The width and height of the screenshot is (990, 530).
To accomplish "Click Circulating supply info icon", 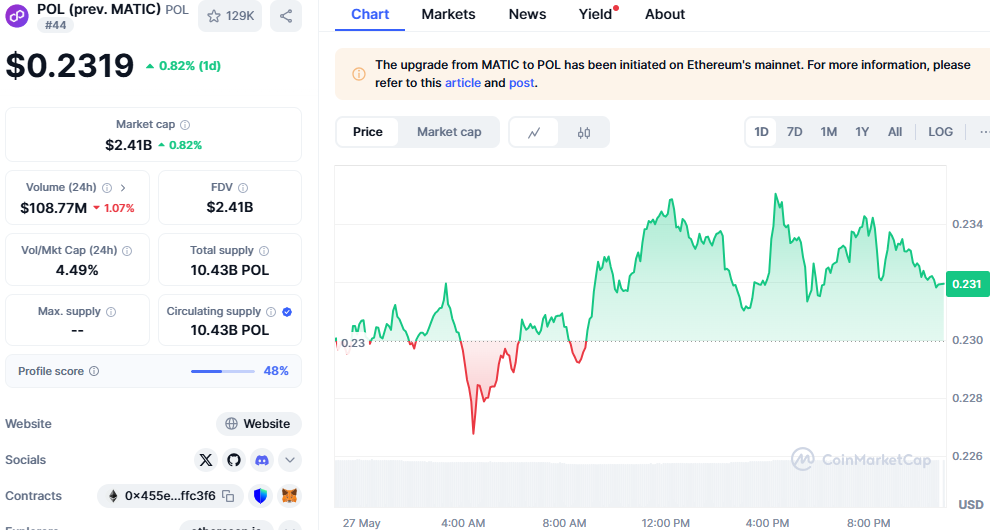I will 271,311.
